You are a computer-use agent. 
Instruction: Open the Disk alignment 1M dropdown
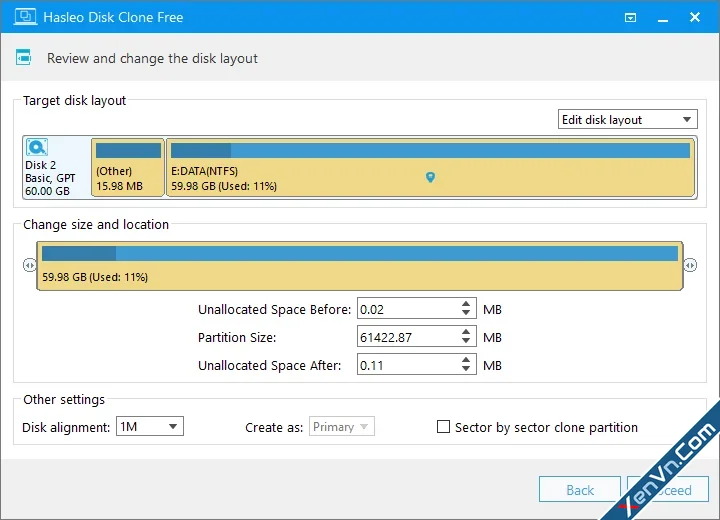point(150,426)
